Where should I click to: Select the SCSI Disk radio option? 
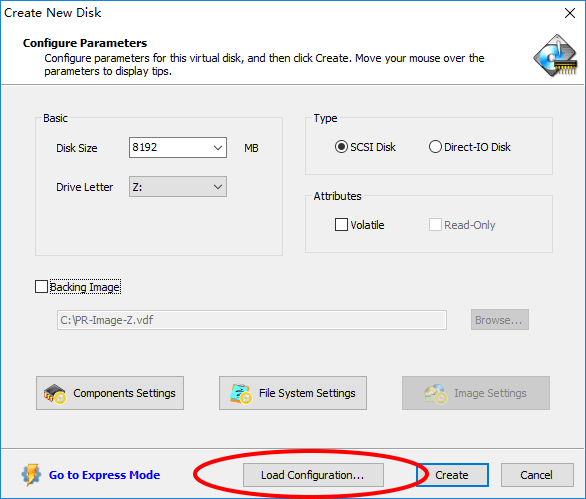341,147
